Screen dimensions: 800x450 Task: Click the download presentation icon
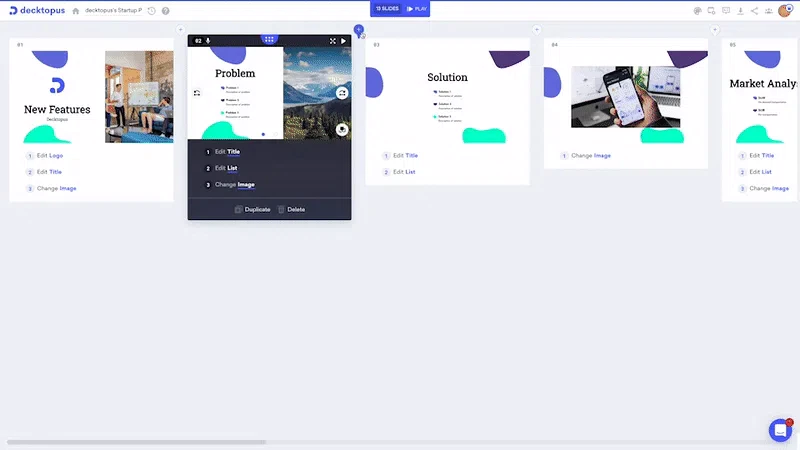pyautogui.click(x=740, y=11)
